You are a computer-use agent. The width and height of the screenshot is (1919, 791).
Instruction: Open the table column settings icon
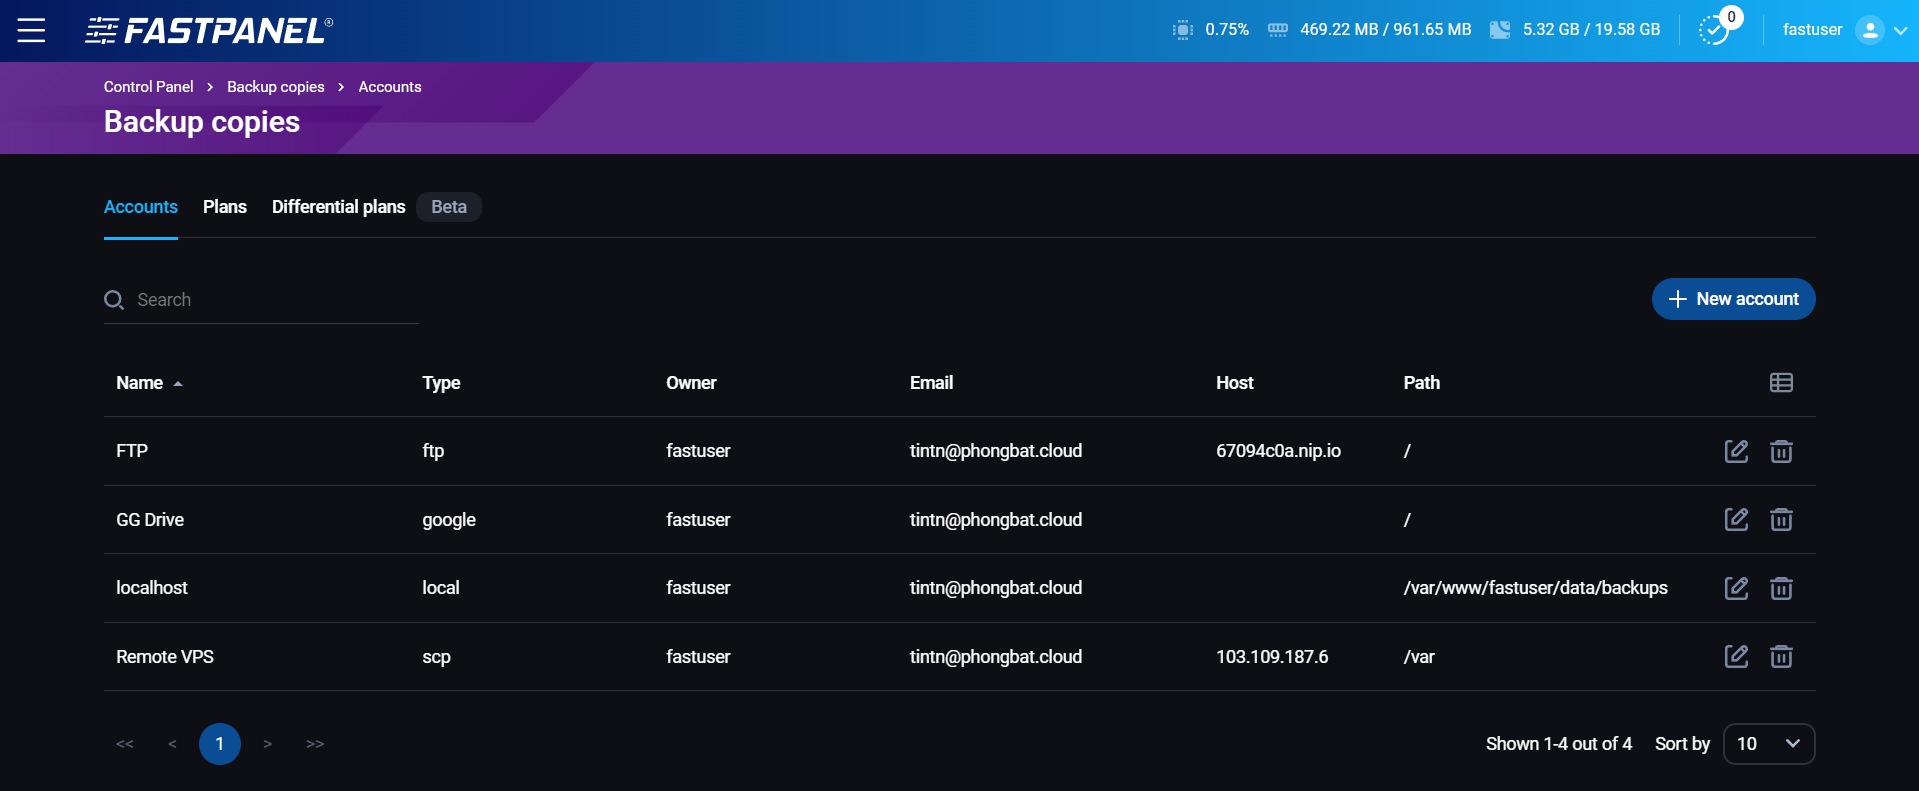click(1781, 383)
